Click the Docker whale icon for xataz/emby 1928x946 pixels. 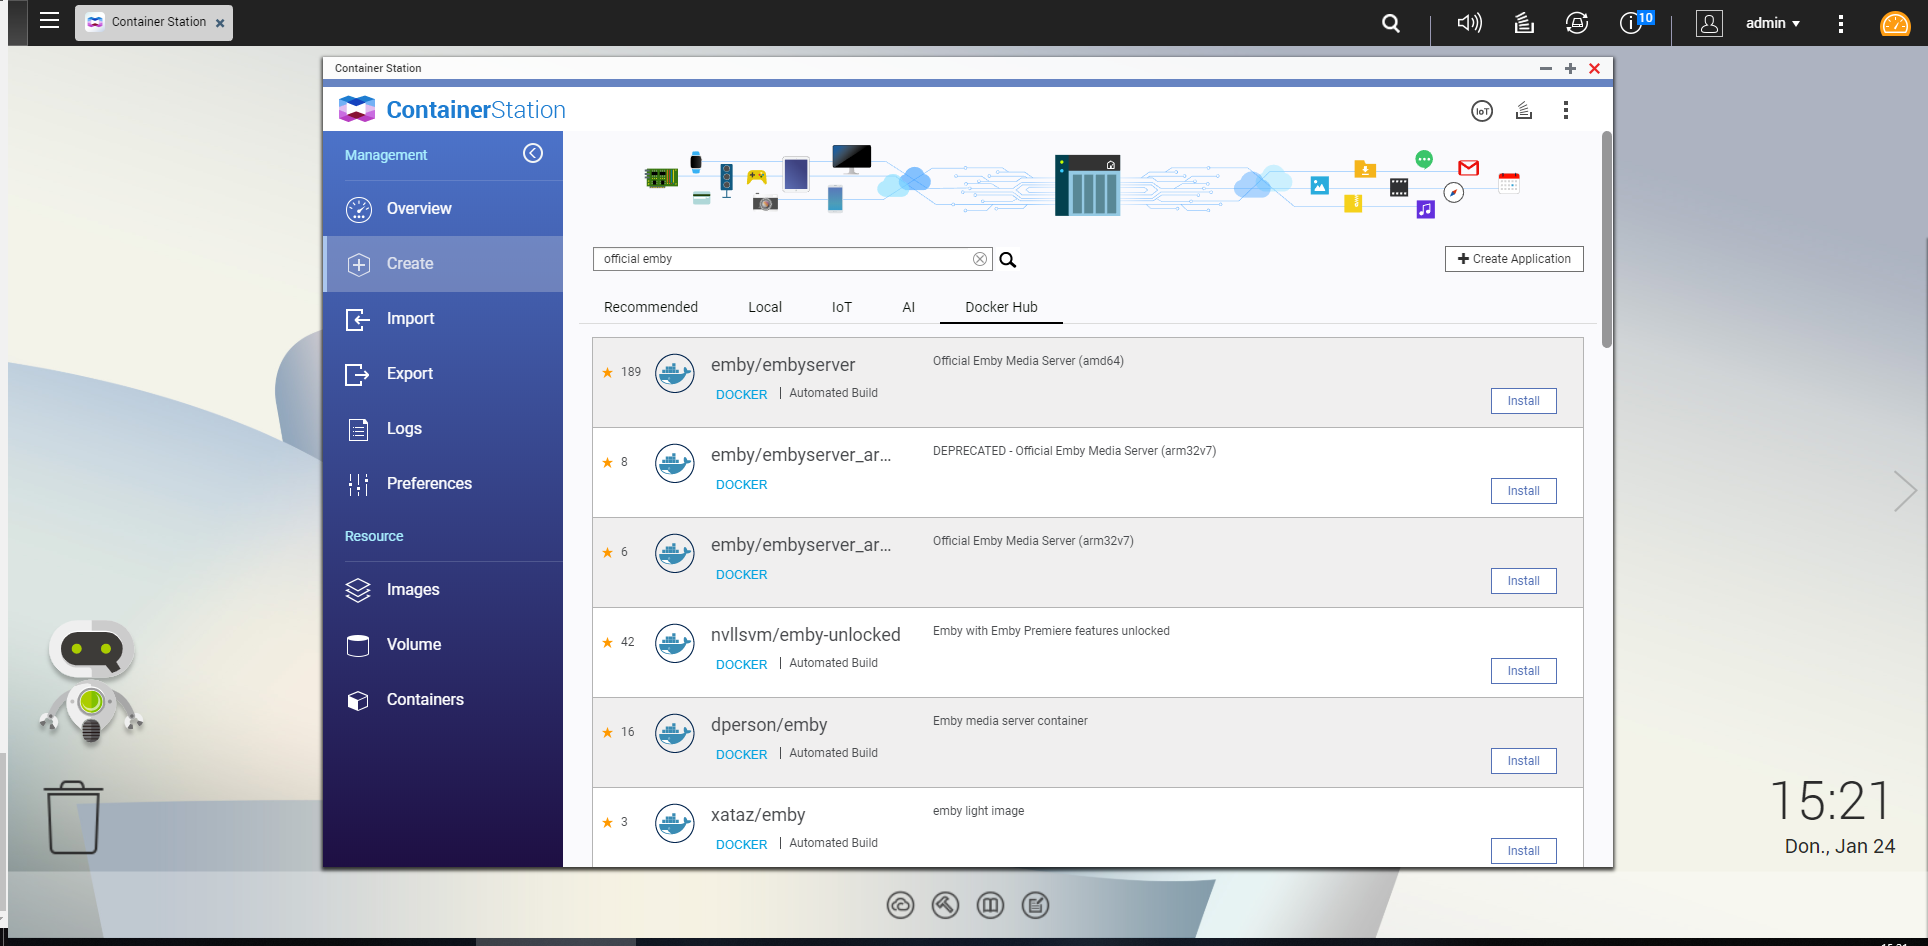click(675, 823)
